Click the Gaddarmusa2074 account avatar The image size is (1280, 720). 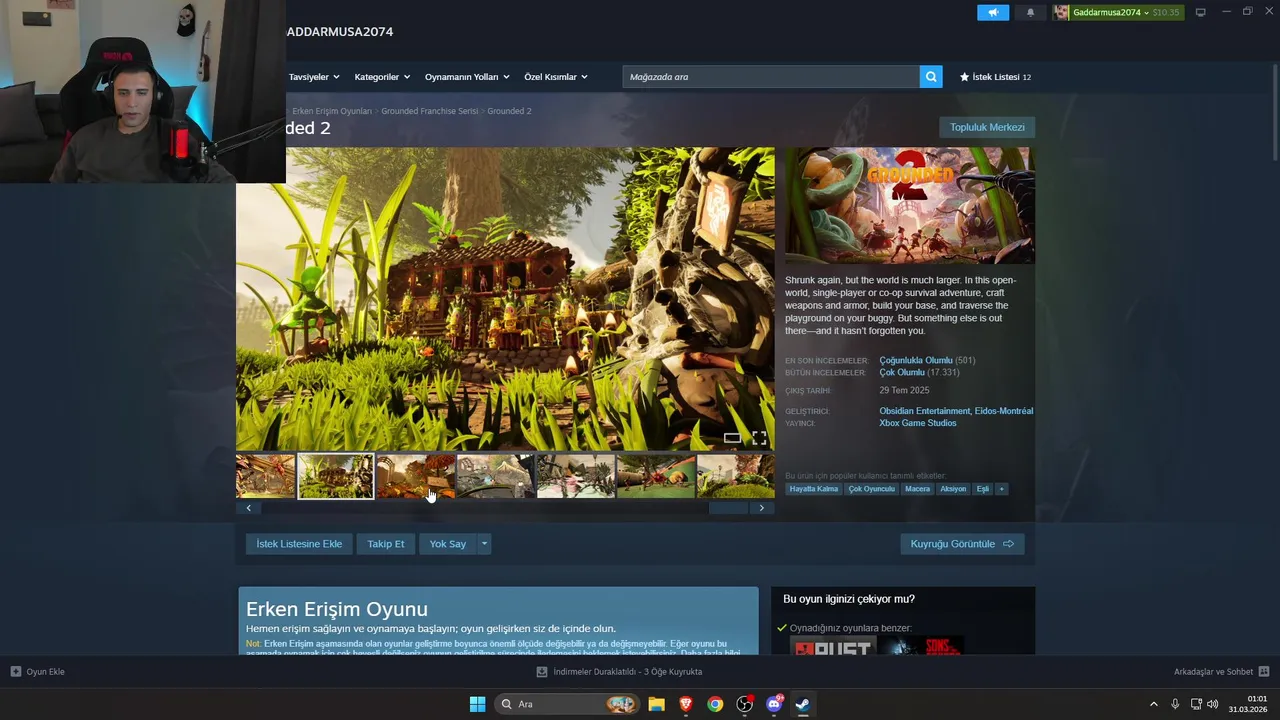1061,12
